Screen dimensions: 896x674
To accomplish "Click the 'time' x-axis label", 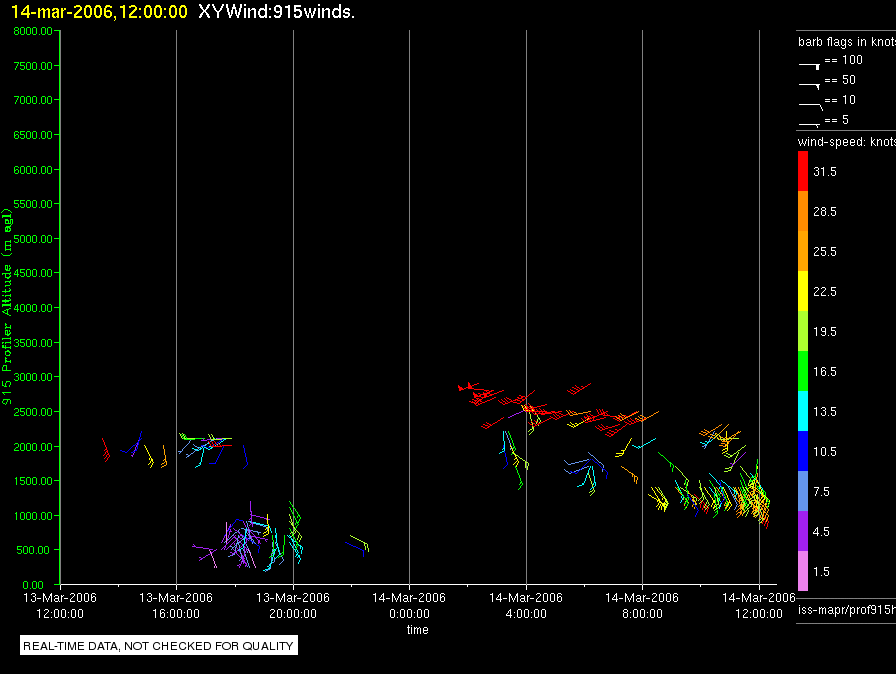I will click(x=418, y=629).
